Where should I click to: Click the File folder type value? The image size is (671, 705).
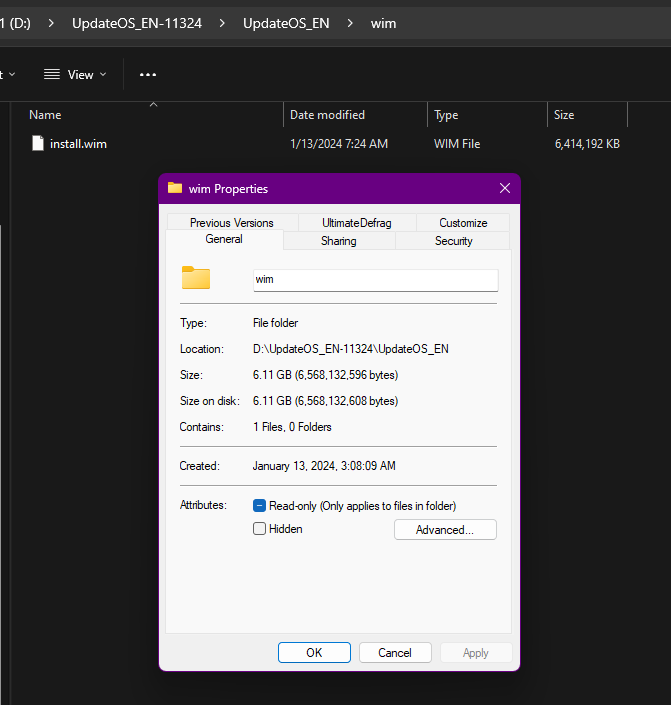[x=275, y=323]
